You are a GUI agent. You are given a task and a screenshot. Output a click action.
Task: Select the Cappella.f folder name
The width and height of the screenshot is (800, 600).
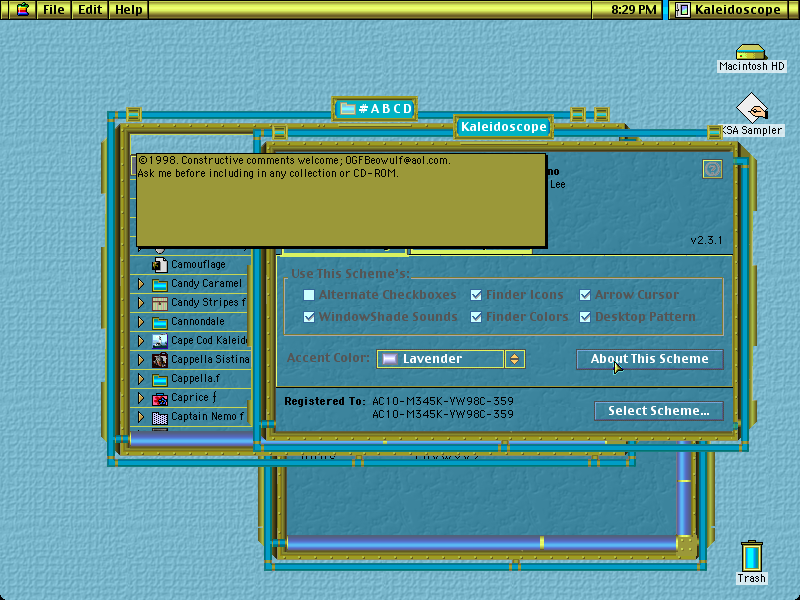click(x=195, y=379)
